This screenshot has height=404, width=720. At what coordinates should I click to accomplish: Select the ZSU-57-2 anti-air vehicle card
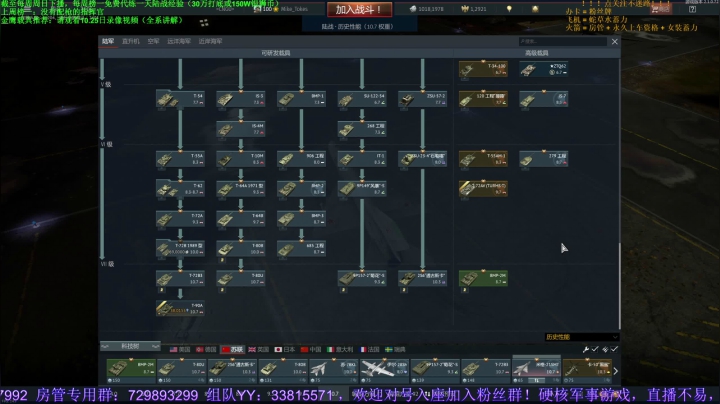click(x=422, y=99)
